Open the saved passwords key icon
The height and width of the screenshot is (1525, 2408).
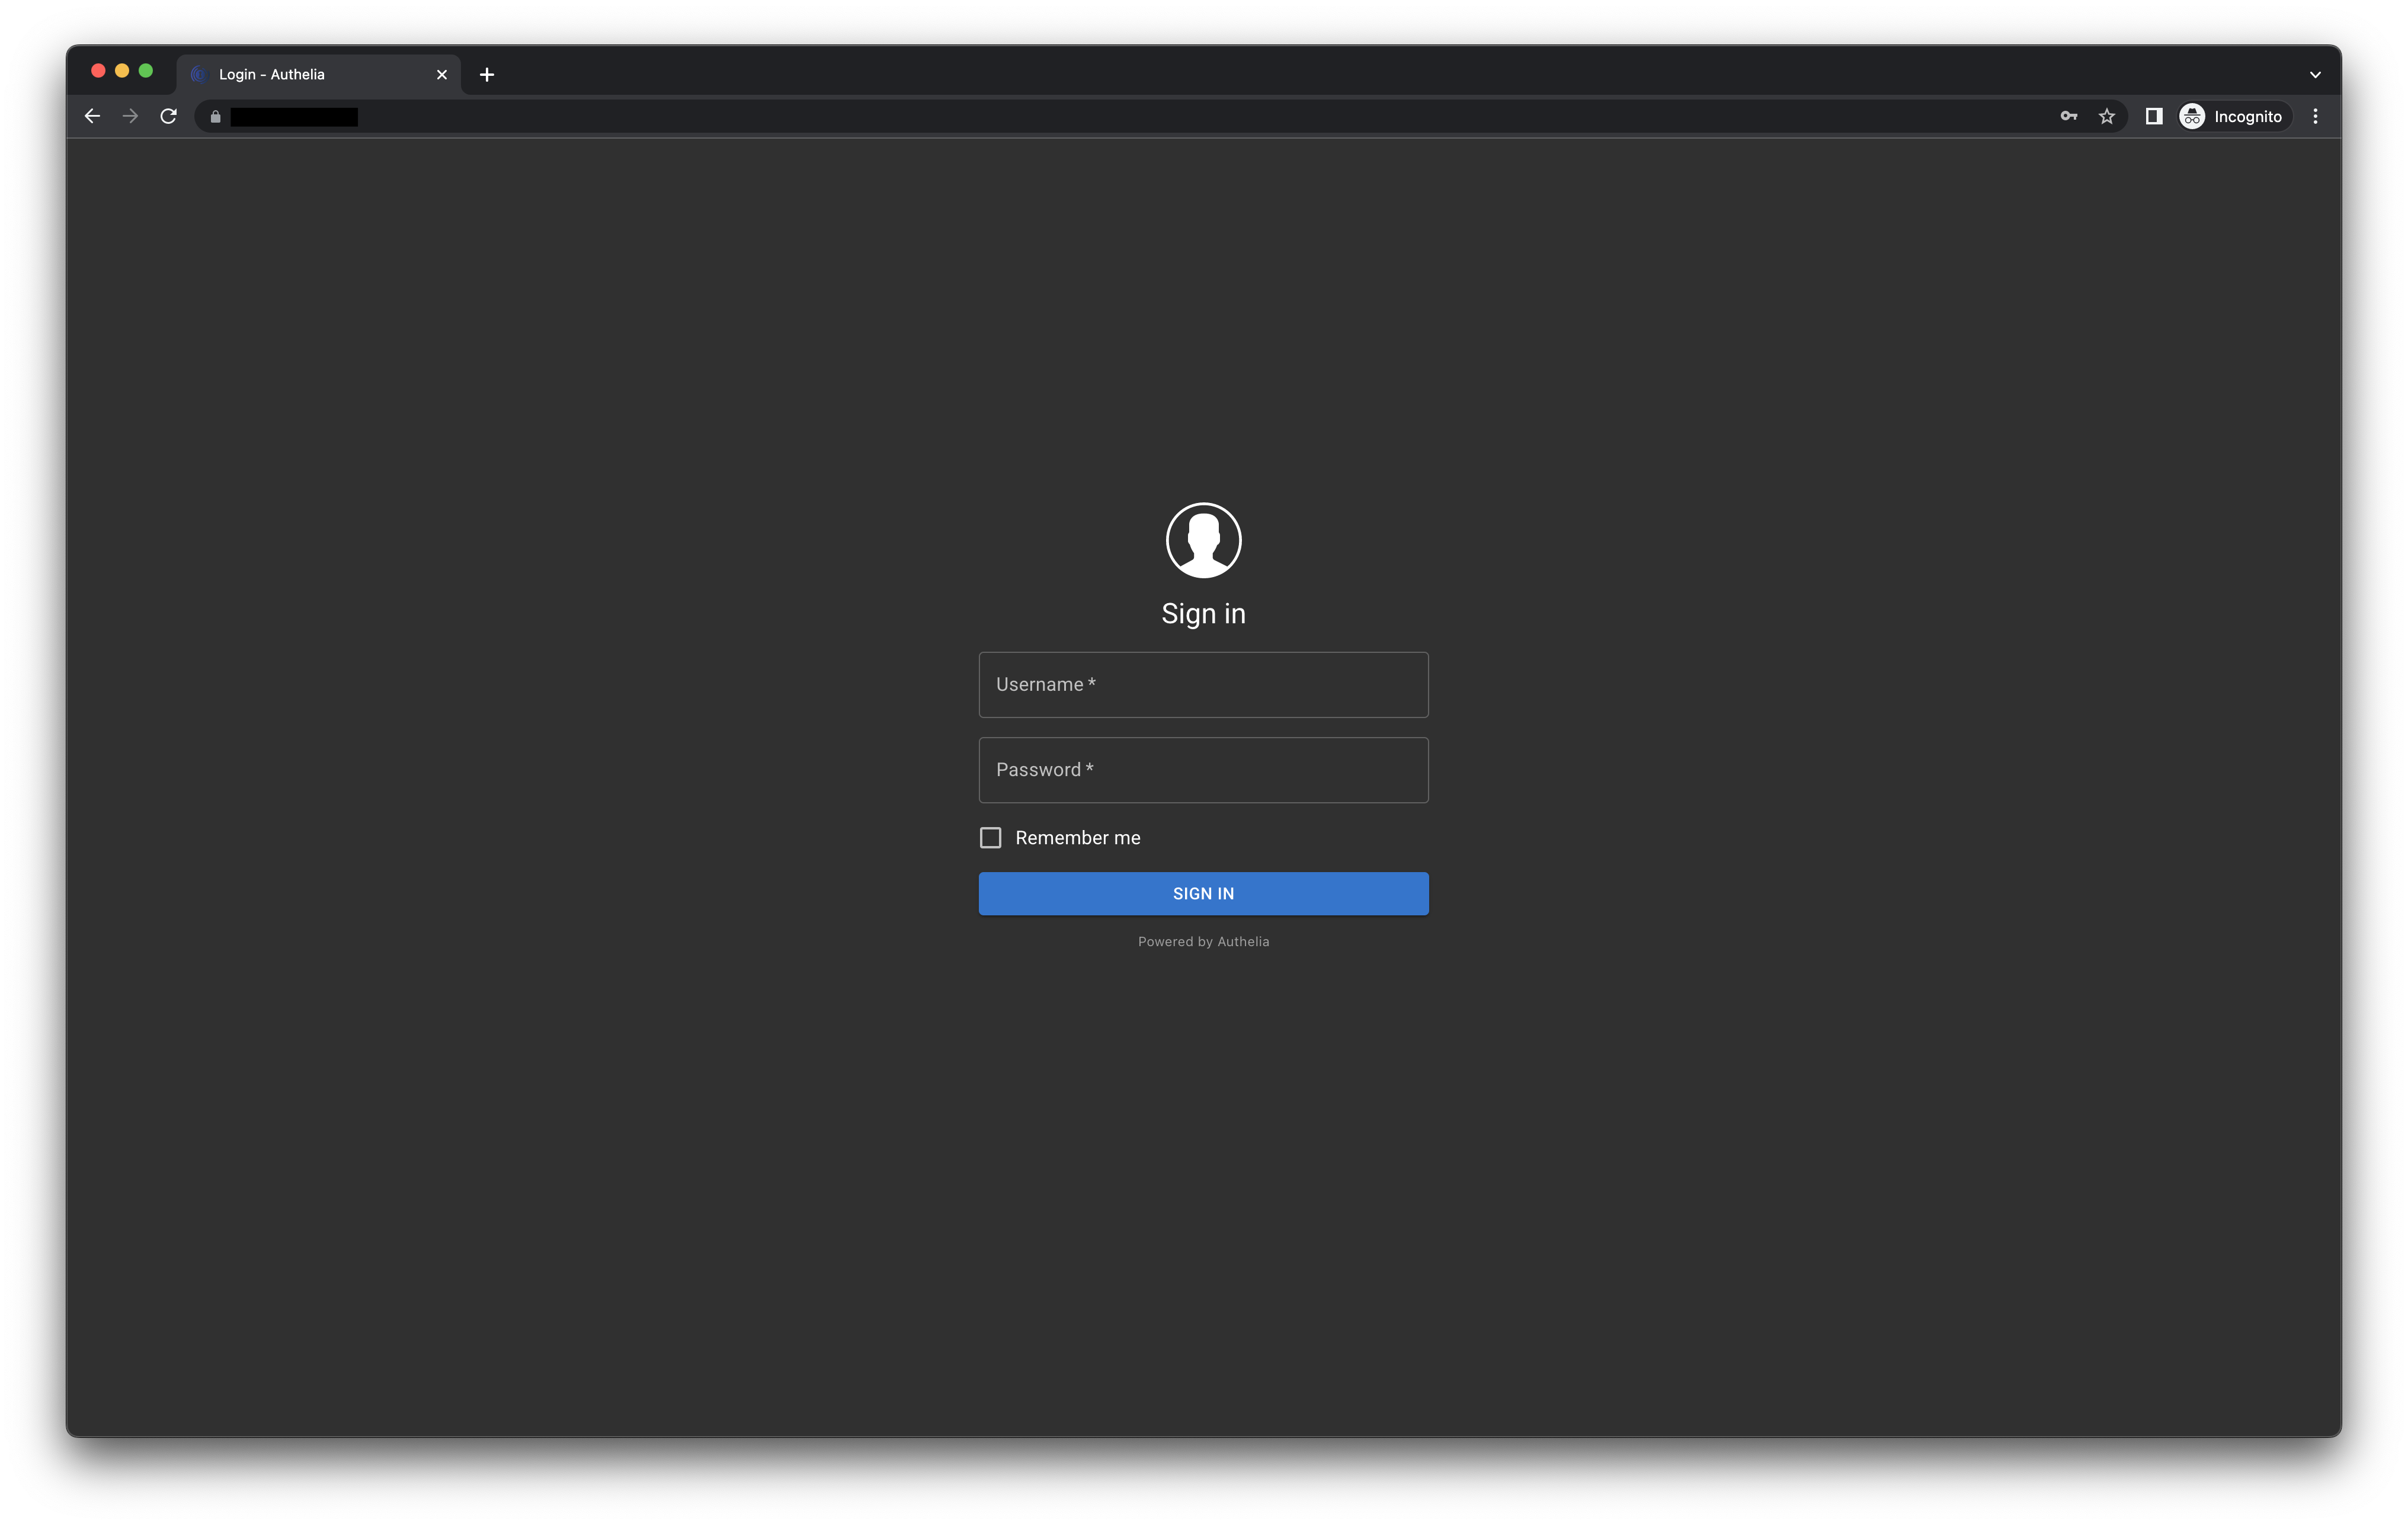[2068, 116]
